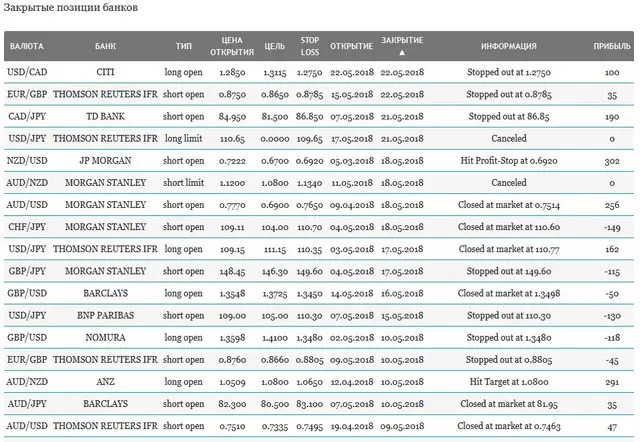Sort by STOP LOSS column header
The height and width of the screenshot is (442, 640).
click(309, 46)
